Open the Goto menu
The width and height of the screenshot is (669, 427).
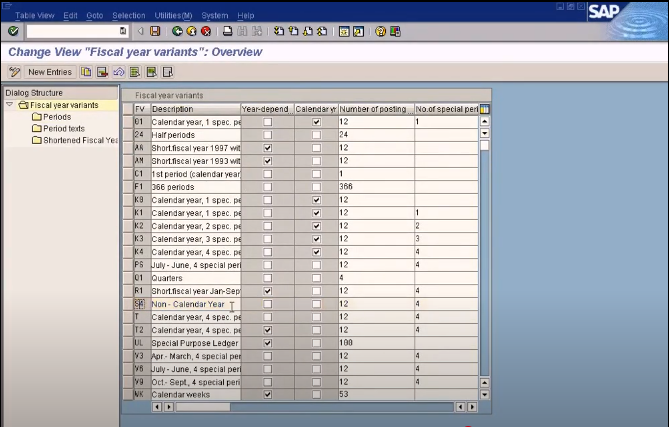95,15
